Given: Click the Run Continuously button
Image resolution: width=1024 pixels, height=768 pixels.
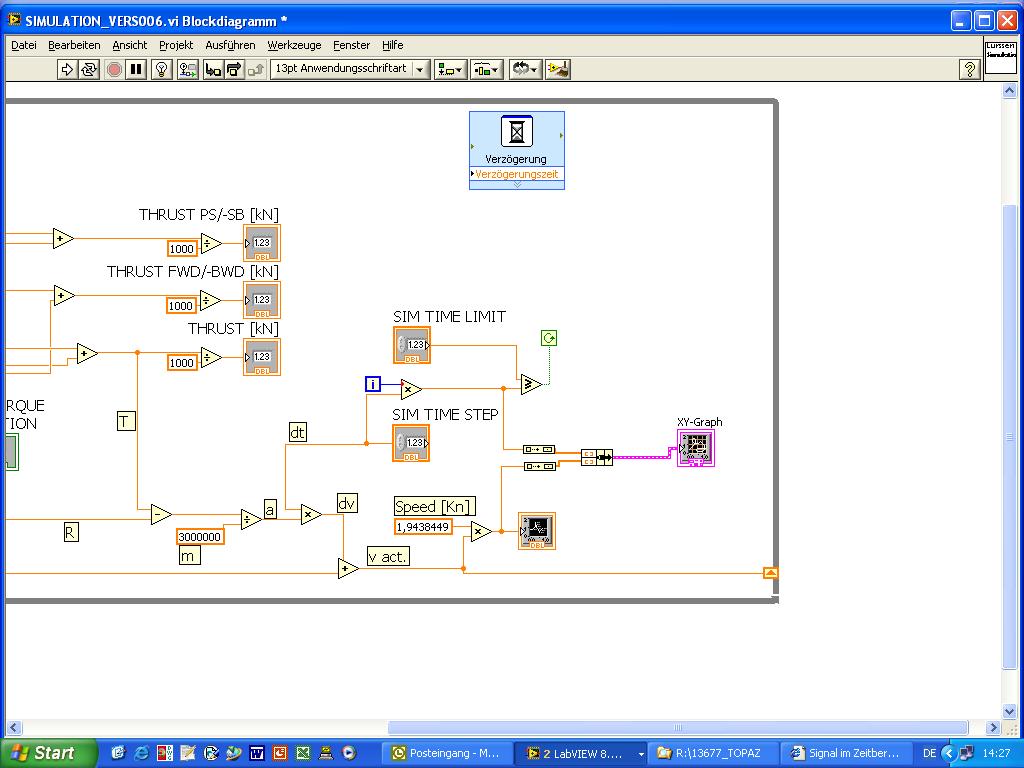Looking at the screenshot, I should click(x=90, y=69).
